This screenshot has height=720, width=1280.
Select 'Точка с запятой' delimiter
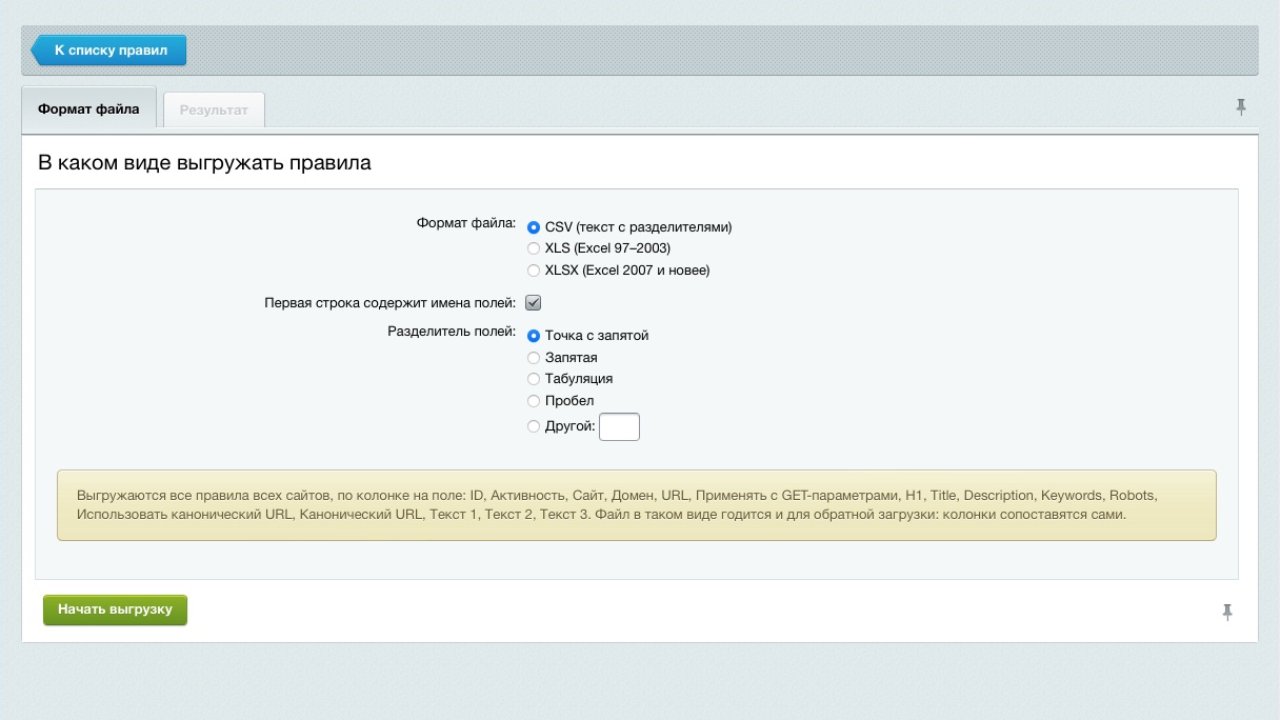[x=533, y=336]
